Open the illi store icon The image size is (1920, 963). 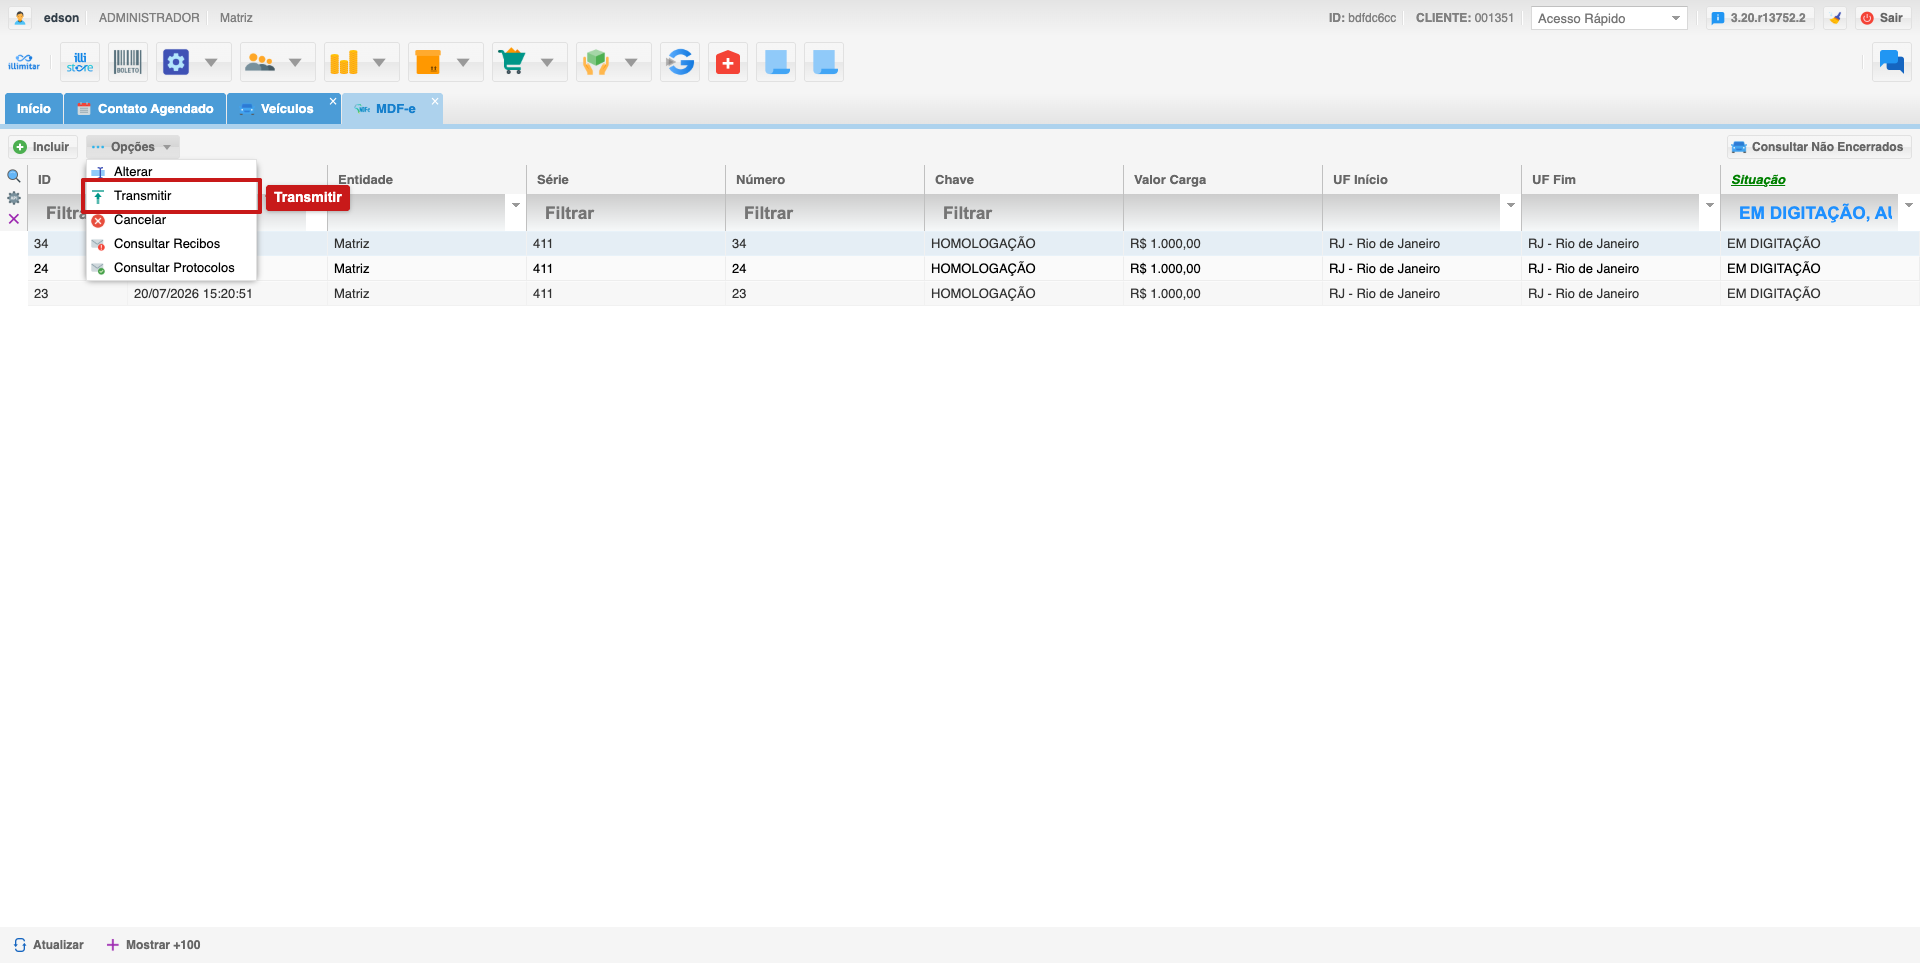tap(80, 62)
